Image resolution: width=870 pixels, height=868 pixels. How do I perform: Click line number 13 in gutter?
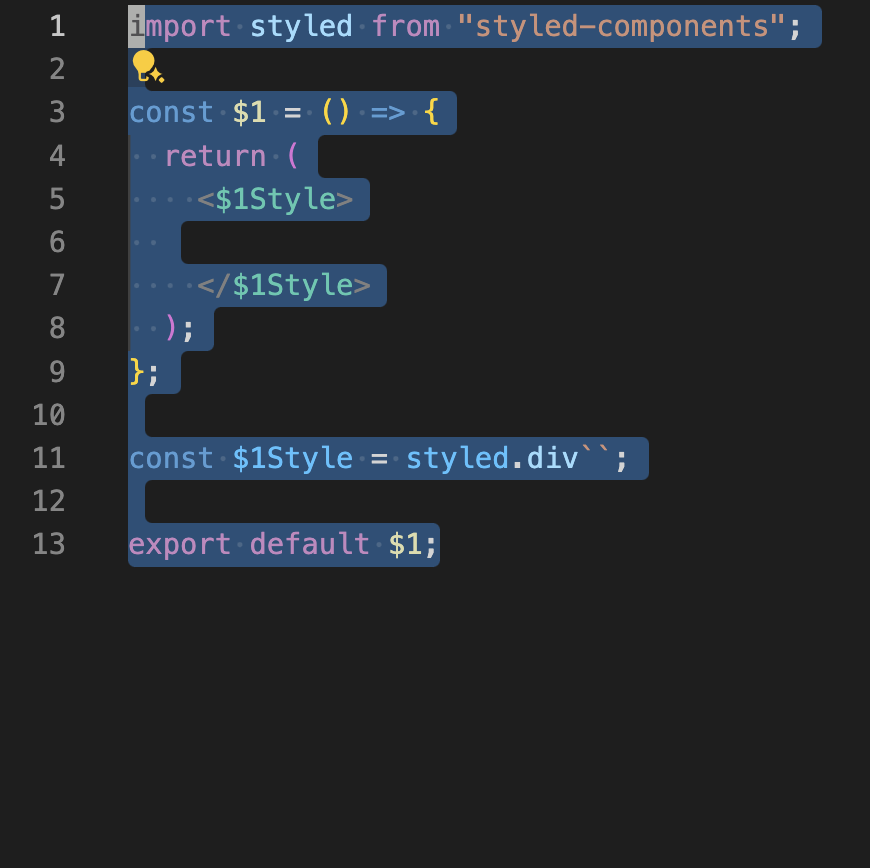[x=49, y=544]
